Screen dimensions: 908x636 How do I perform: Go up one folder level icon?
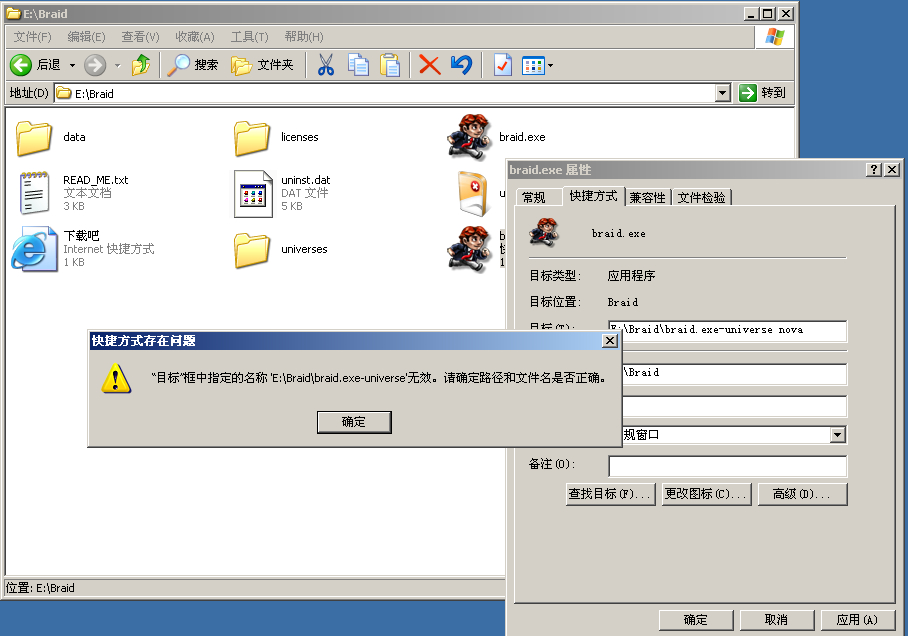click(x=141, y=65)
